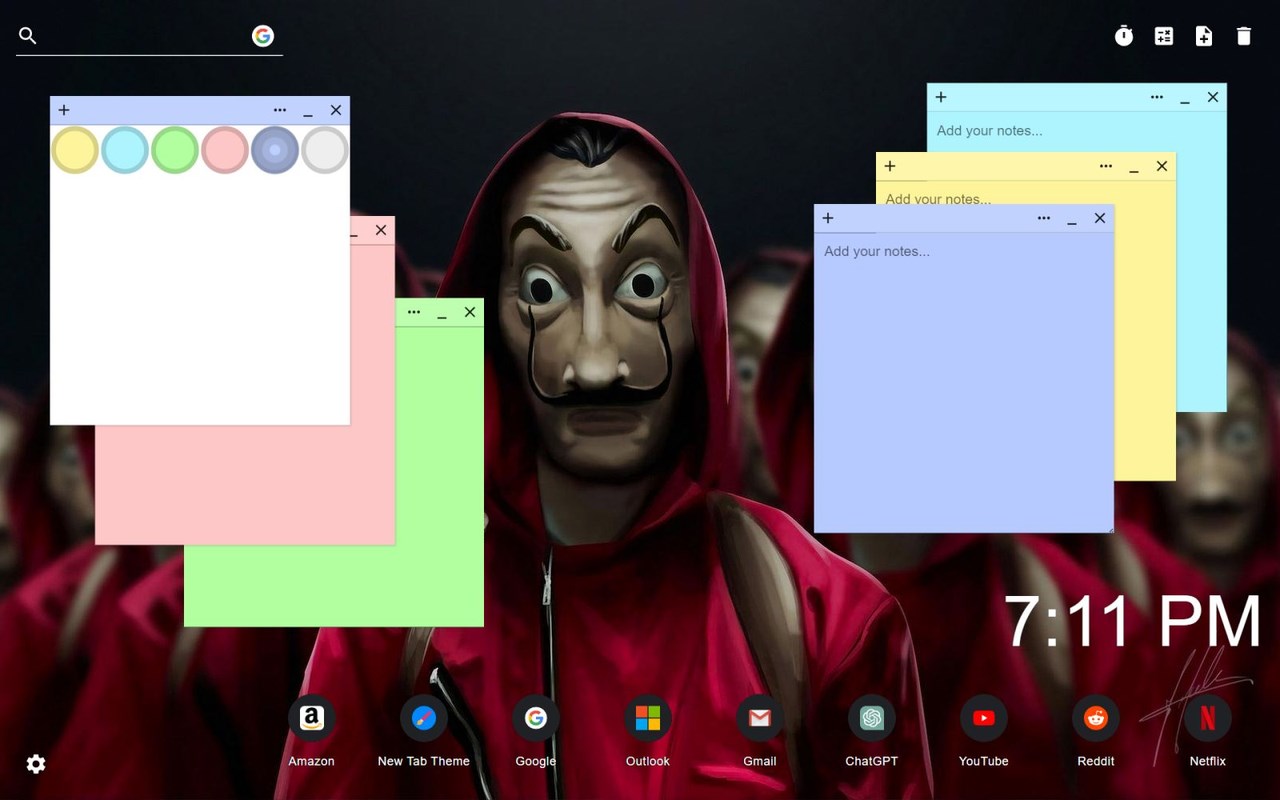Image resolution: width=1280 pixels, height=800 pixels.
Task: Click the add new note icon in top toolbar
Action: 1204,36
